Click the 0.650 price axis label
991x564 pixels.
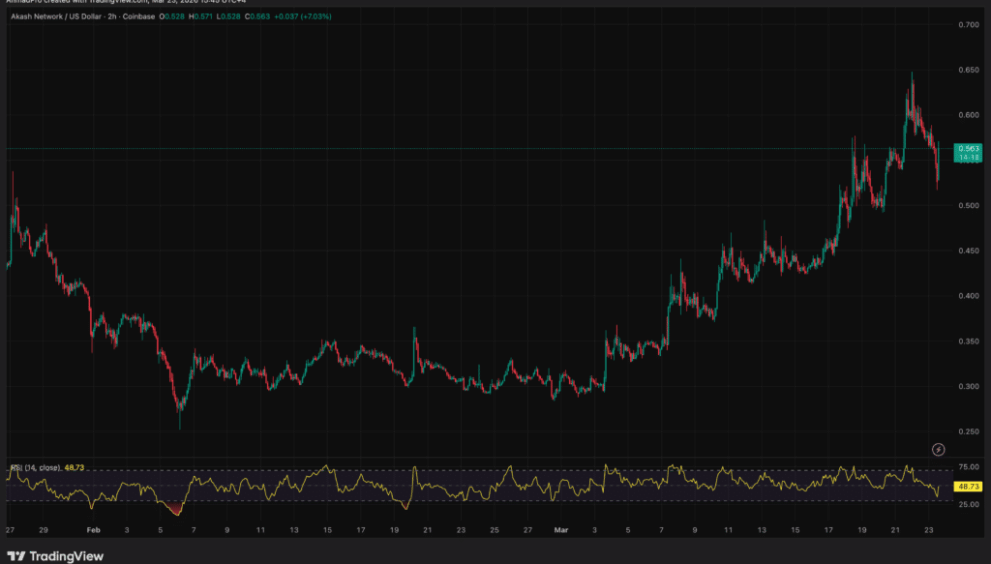967,70
